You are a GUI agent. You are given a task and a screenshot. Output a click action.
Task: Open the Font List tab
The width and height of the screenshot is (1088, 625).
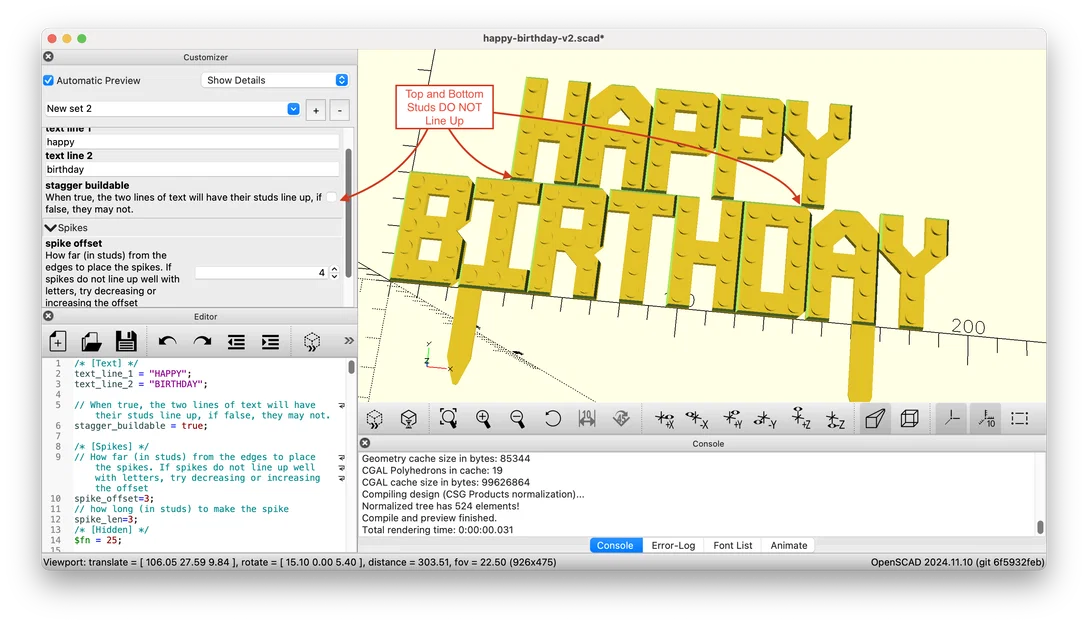[x=733, y=545]
